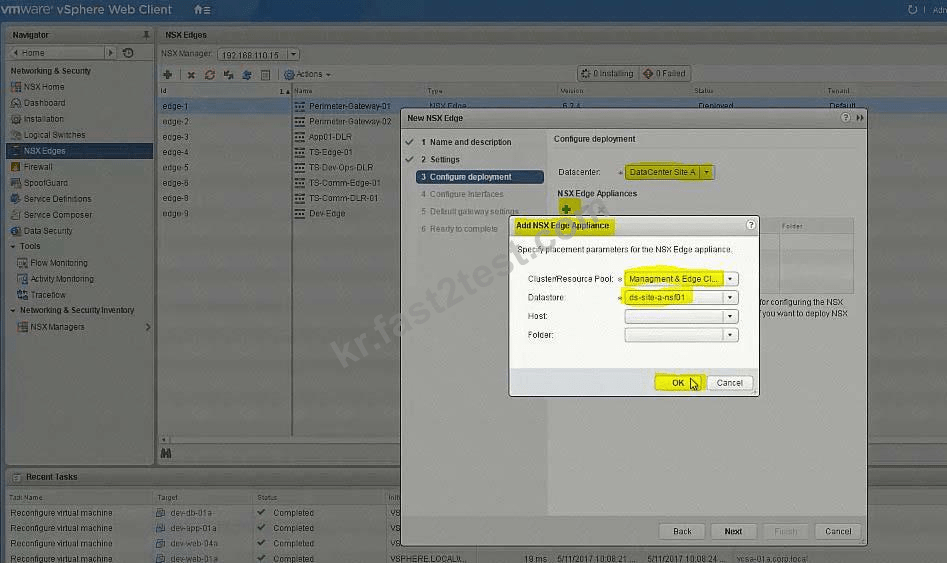Click dev-db-01a target in Recent Tasks

click(x=191, y=513)
